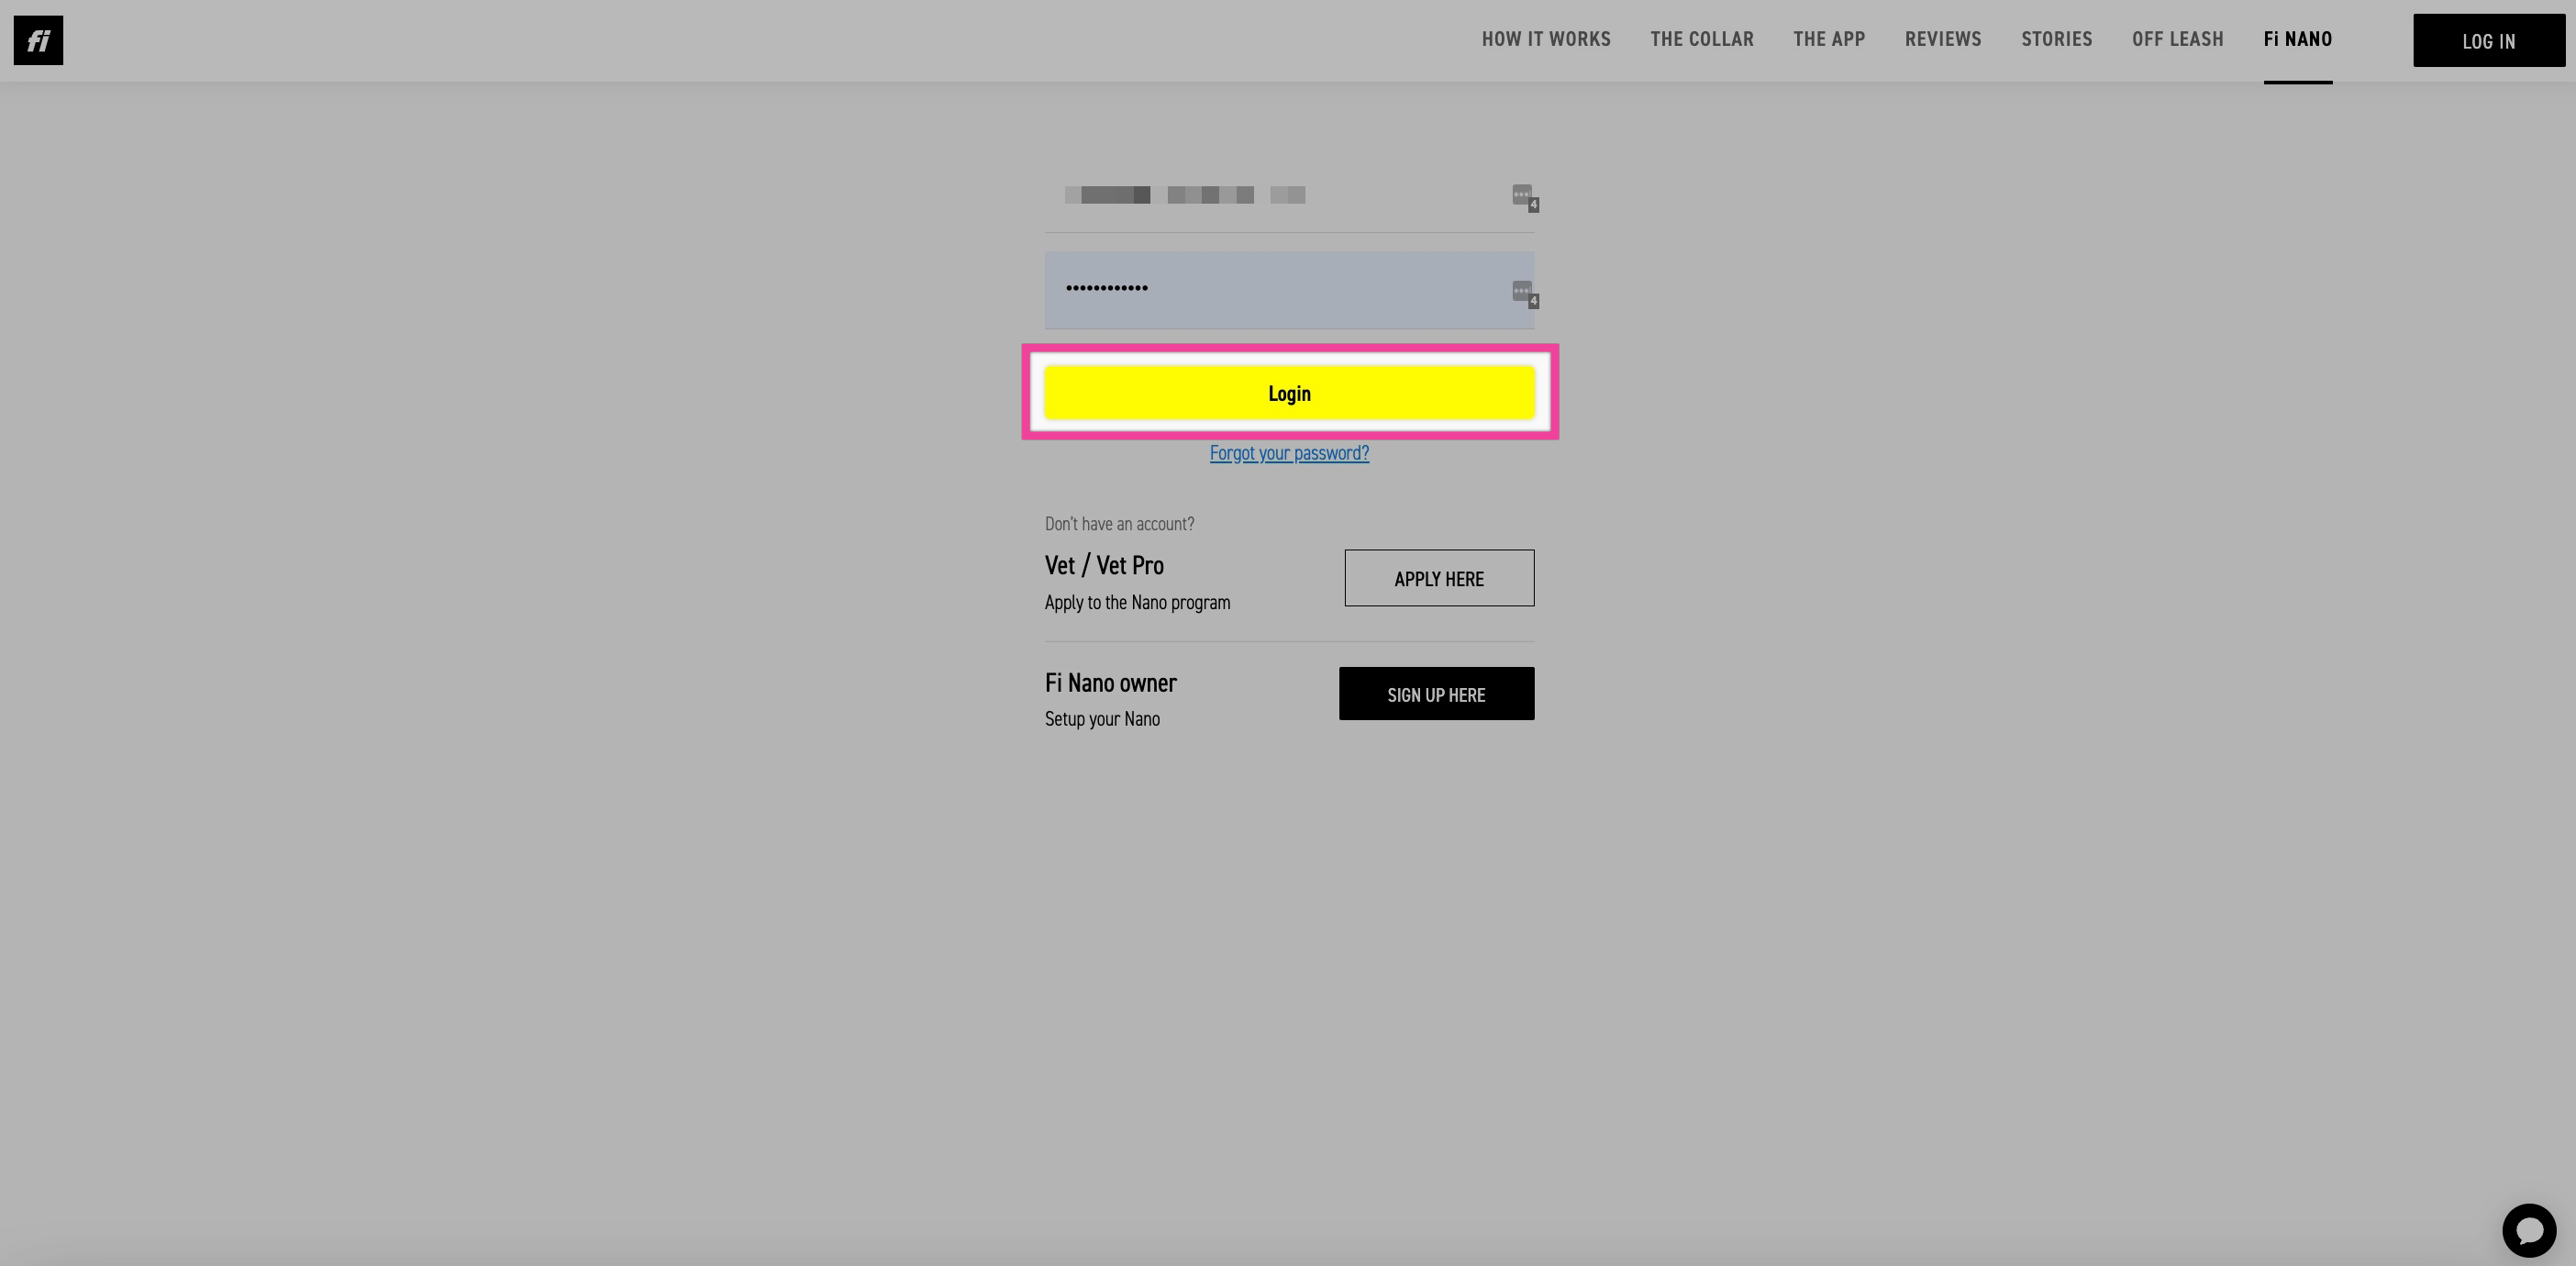
Task: Click "Apply to the Nano program" text
Action: click(x=1137, y=602)
